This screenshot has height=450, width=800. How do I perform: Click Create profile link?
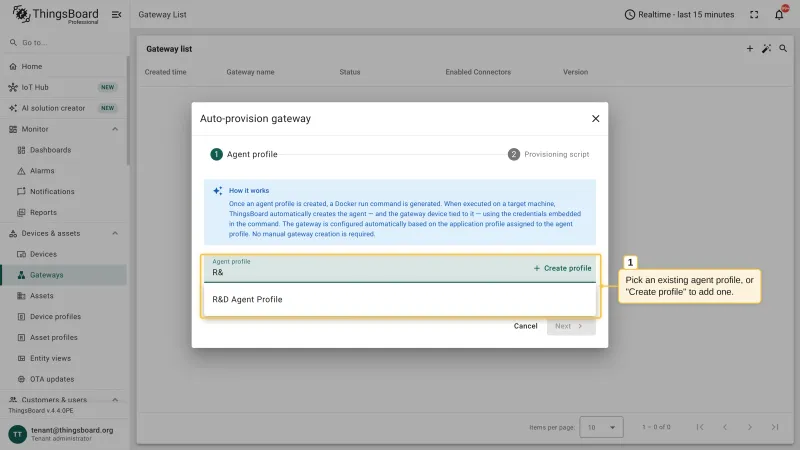tap(562, 268)
